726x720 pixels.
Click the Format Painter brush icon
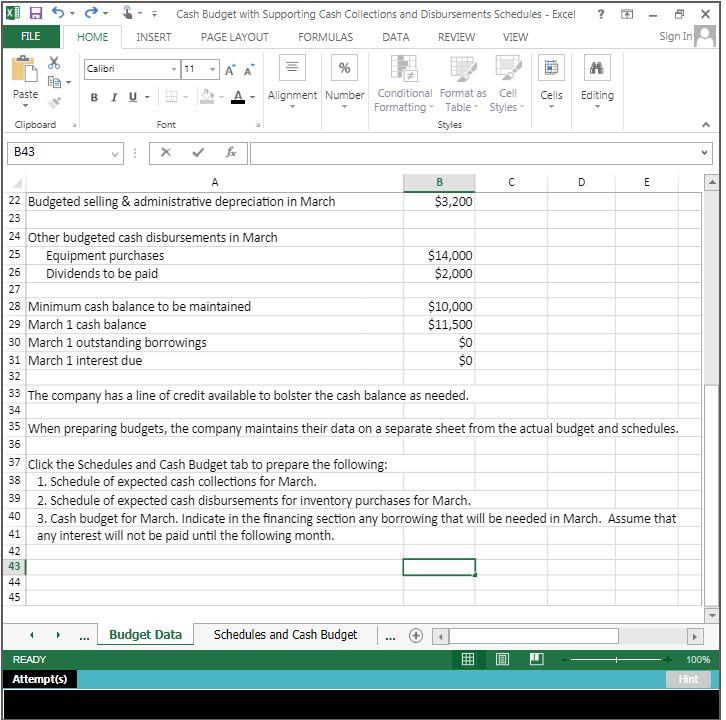pos(54,102)
